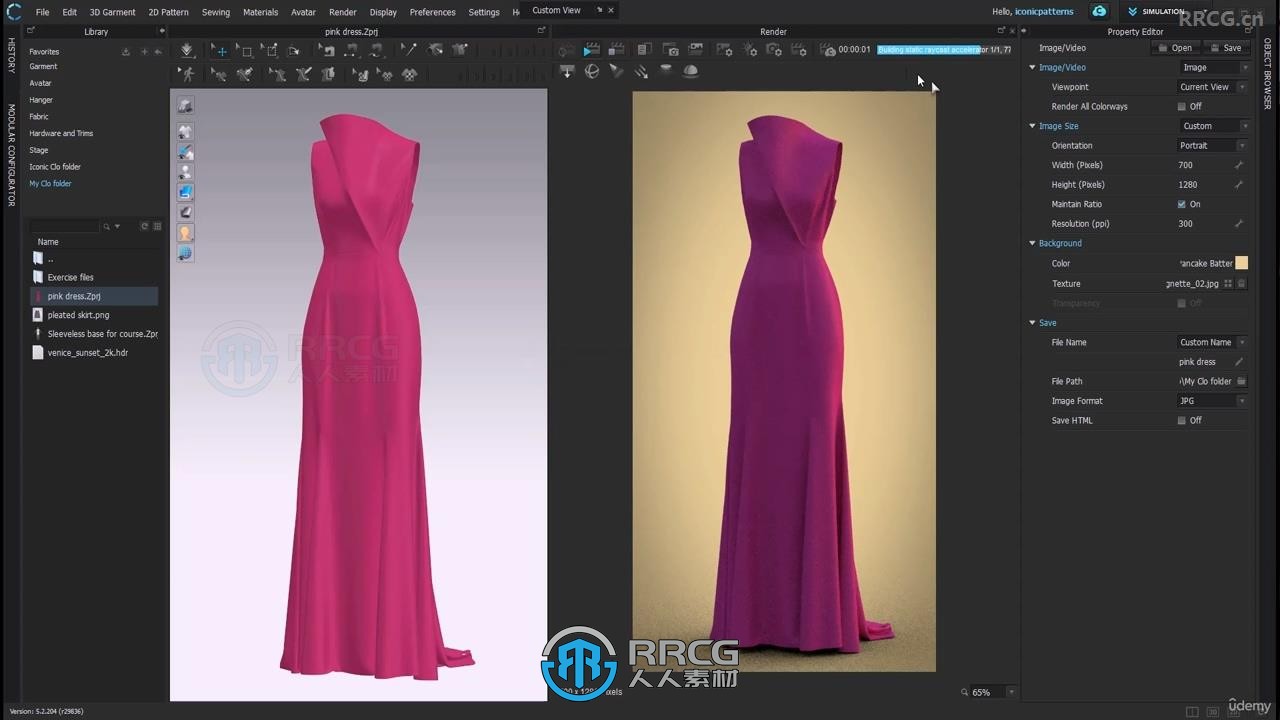Open the Image Format JPG dropdown
This screenshot has height=720, width=1280.
coord(1213,401)
